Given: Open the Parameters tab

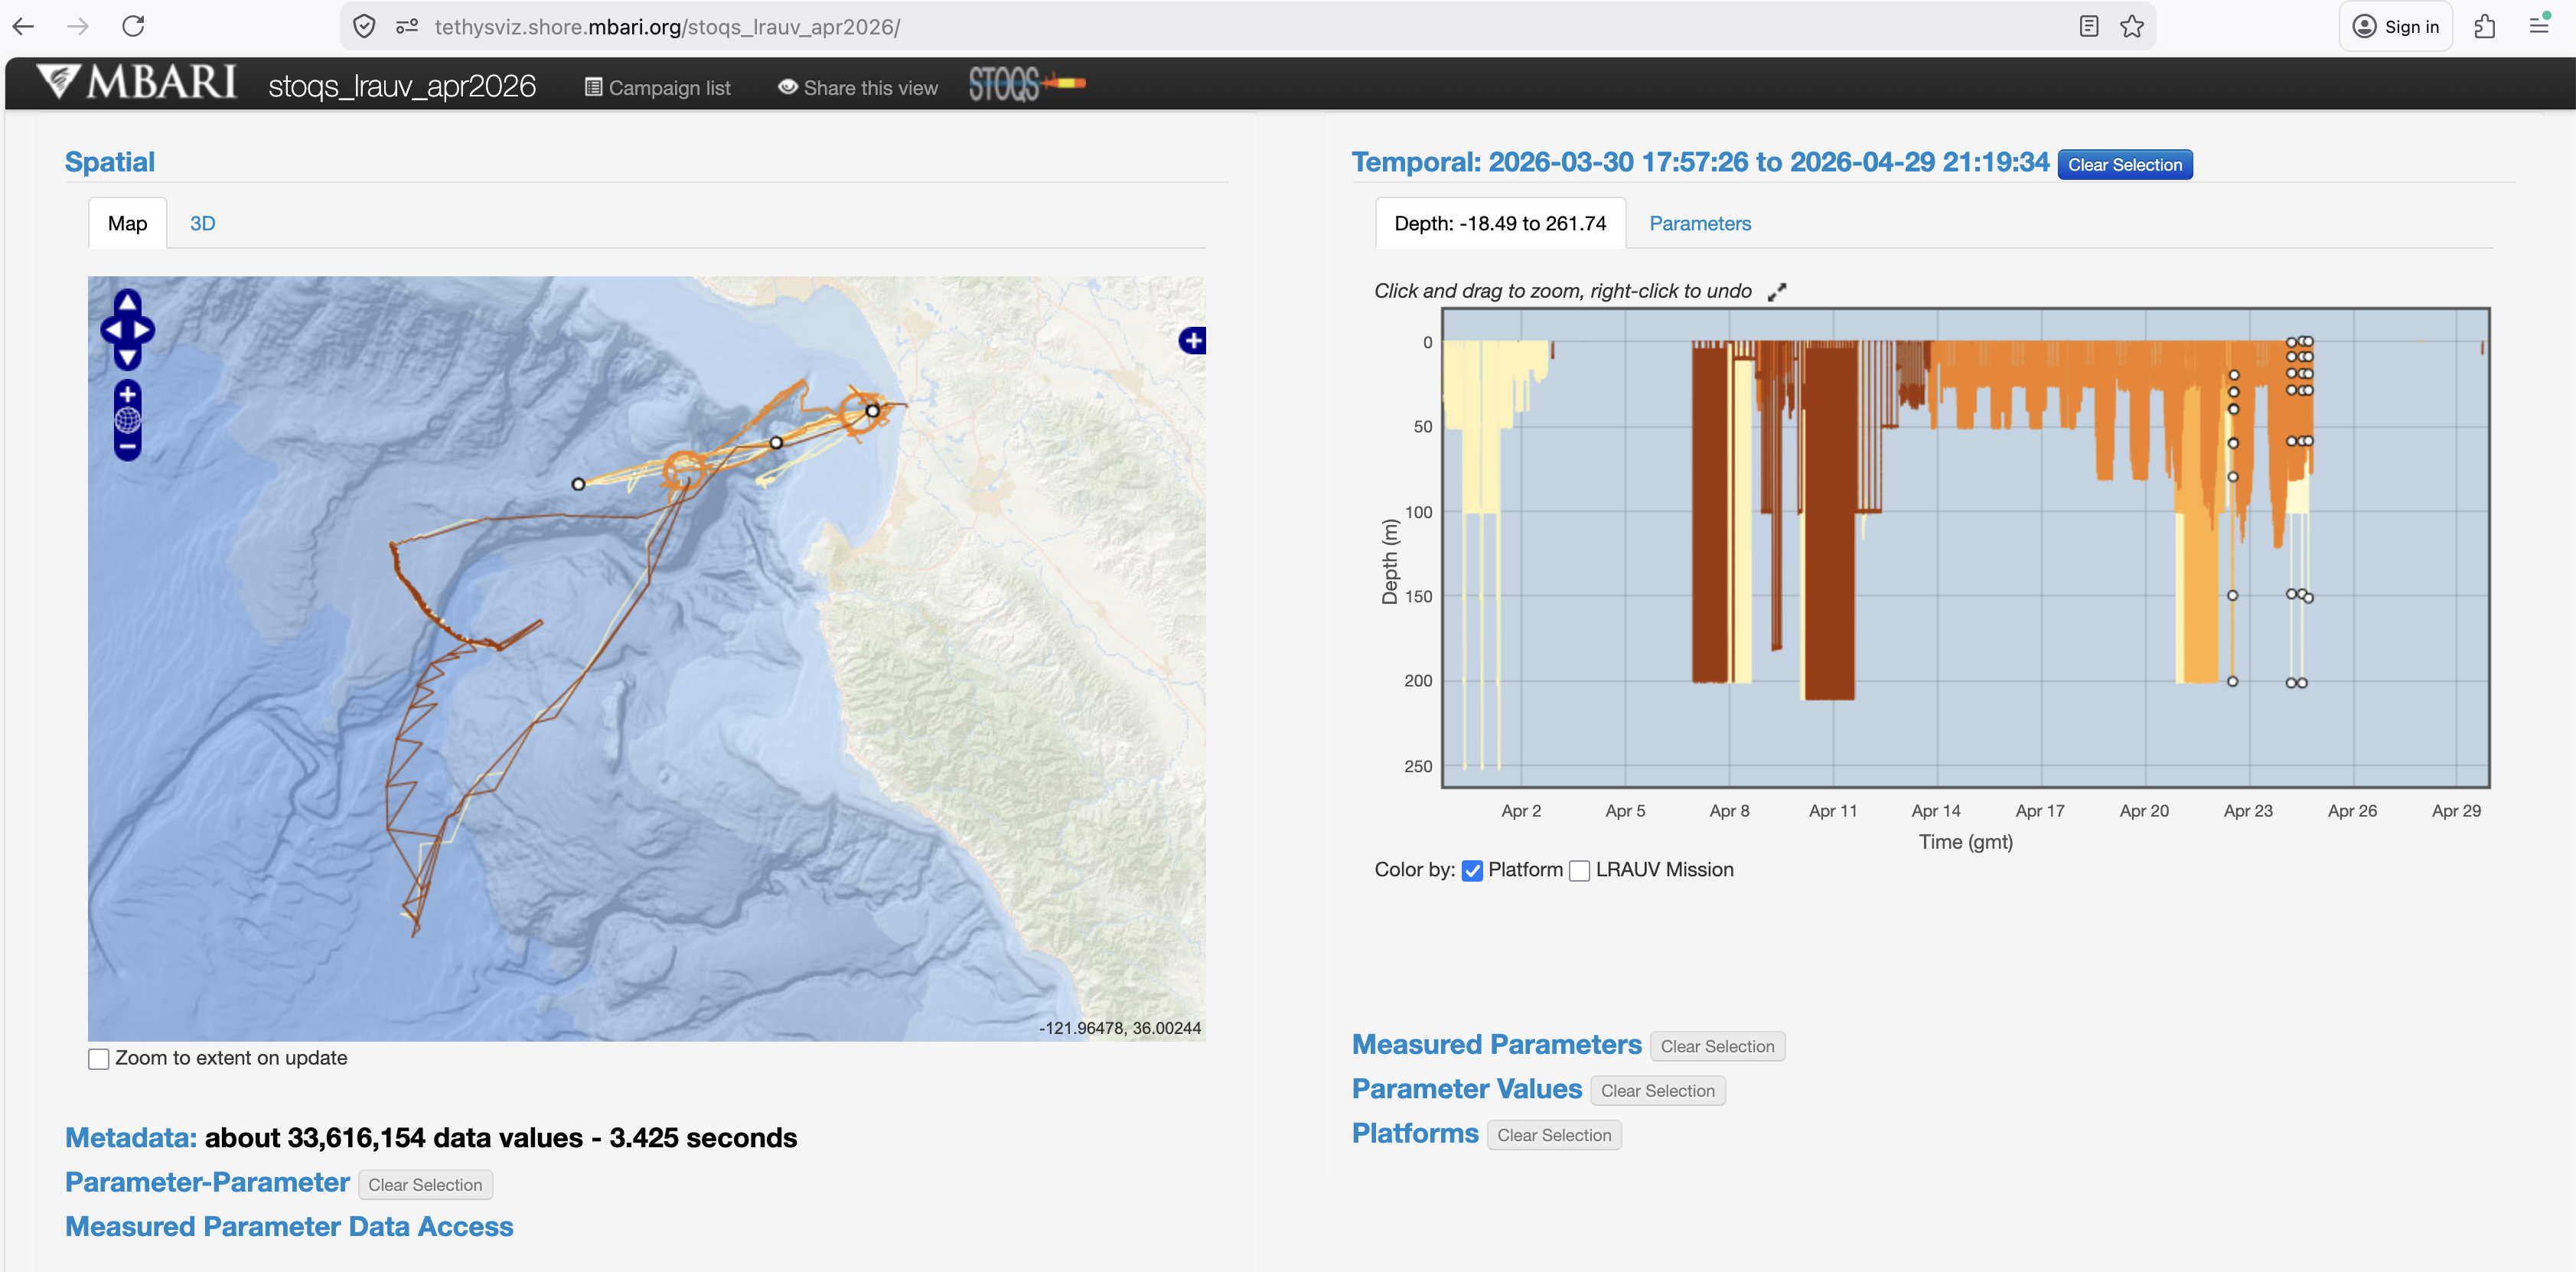Looking at the screenshot, I should 1700,224.
